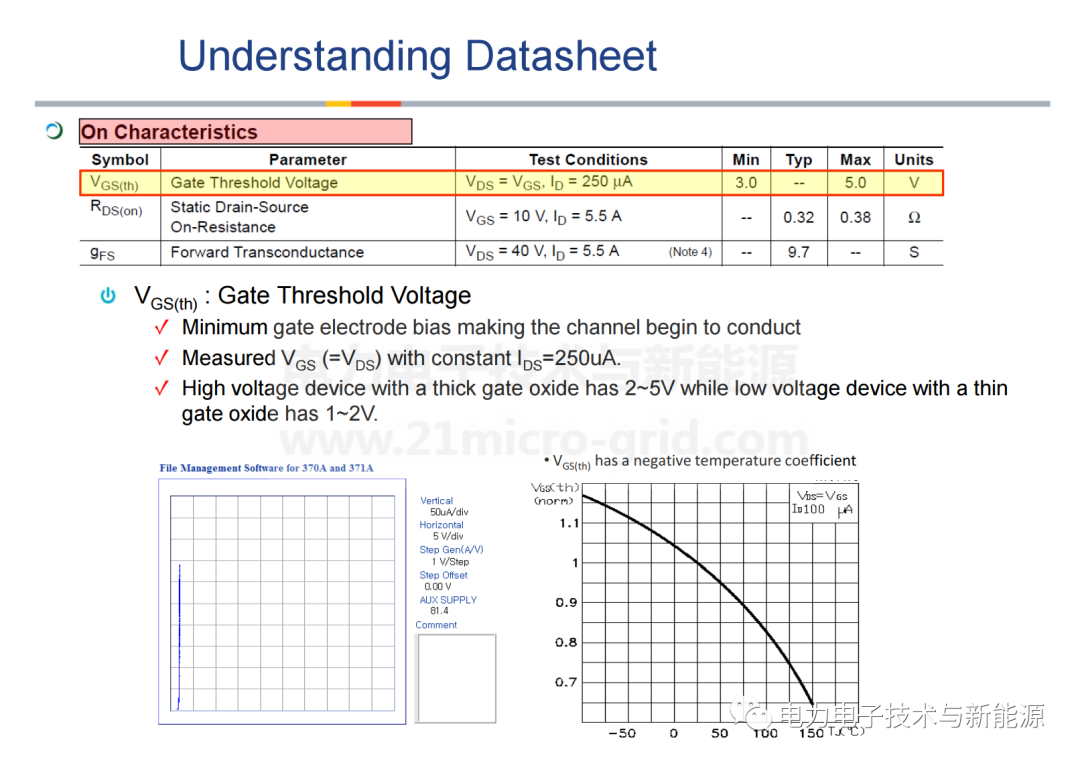This screenshot has width=1080, height=763.
Task: Click the 'Minimum gate electrode bias' bullet sentence
Action: tap(491, 328)
